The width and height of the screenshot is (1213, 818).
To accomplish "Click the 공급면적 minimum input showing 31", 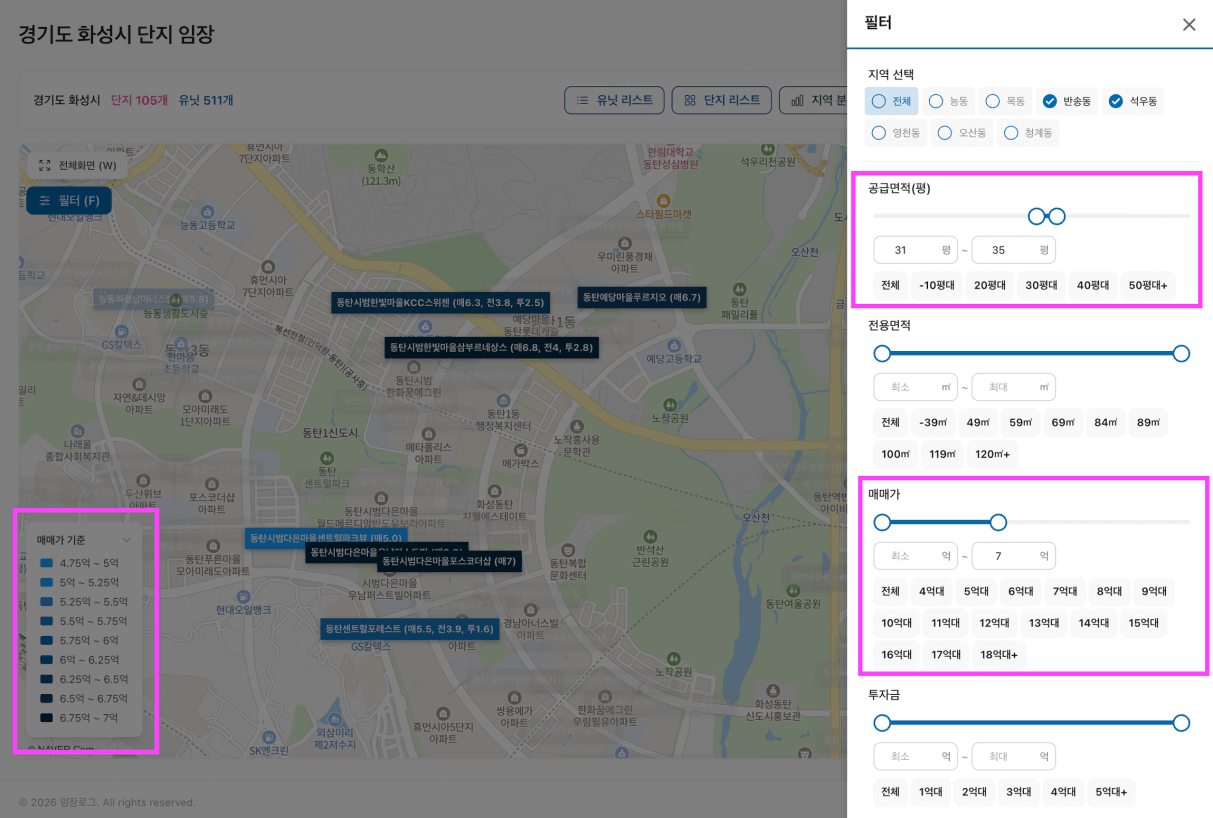I will [x=908, y=250].
